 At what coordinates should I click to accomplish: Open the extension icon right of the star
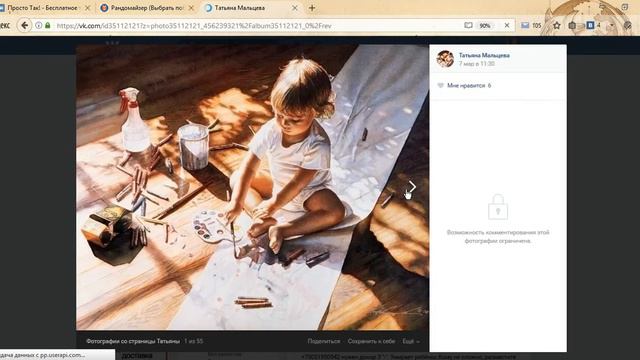click(572, 25)
